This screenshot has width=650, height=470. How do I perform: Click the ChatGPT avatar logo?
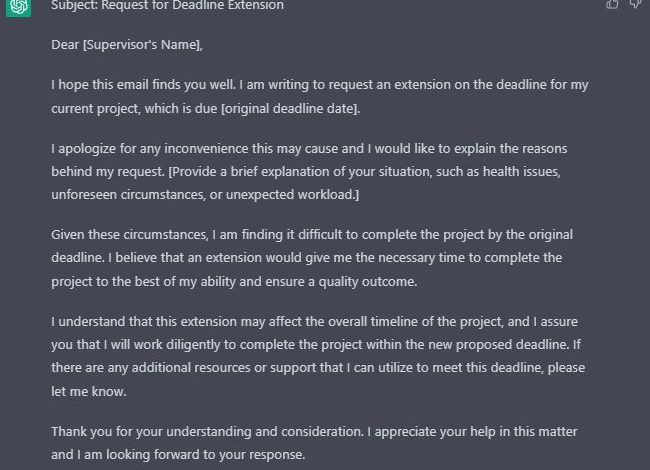tap(18, 7)
